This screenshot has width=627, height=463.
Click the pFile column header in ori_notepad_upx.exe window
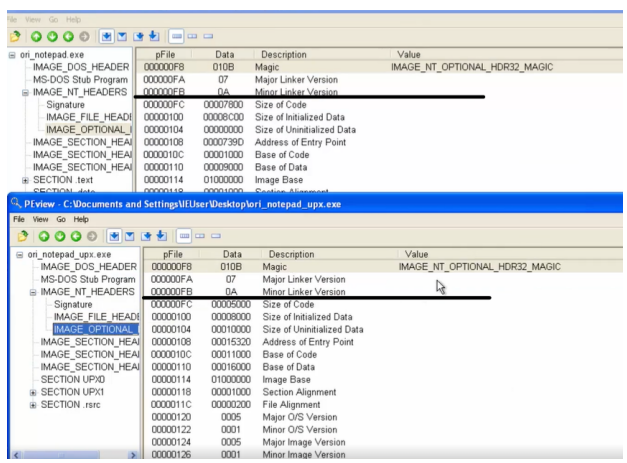point(173,254)
